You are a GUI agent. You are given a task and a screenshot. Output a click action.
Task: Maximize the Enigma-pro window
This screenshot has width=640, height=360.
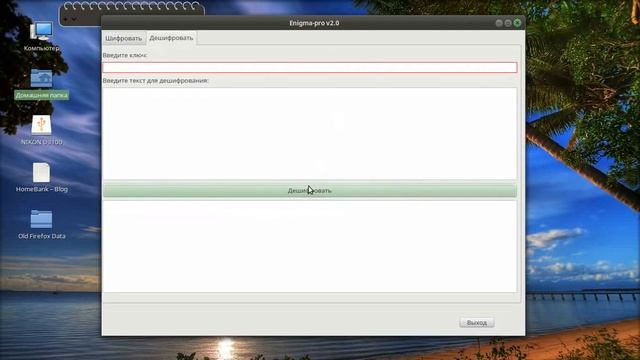(x=508, y=23)
